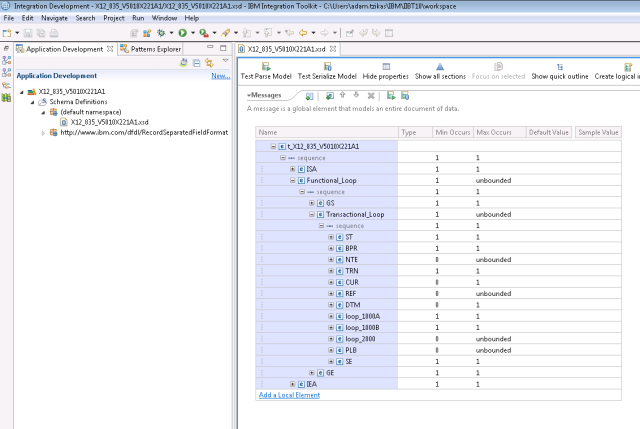Click the move down arrow in the Messages toolbar
640x429 pixels.
click(356, 95)
